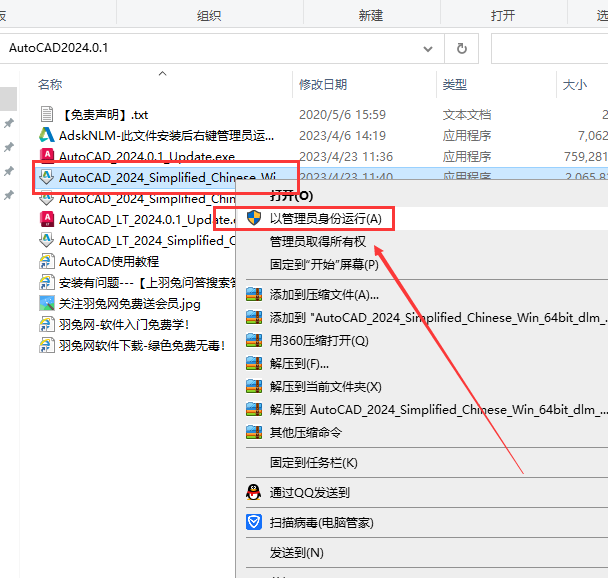Click the search box beside refresh
Image resolution: width=608 pixels, height=578 pixels.
coord(550,48)
